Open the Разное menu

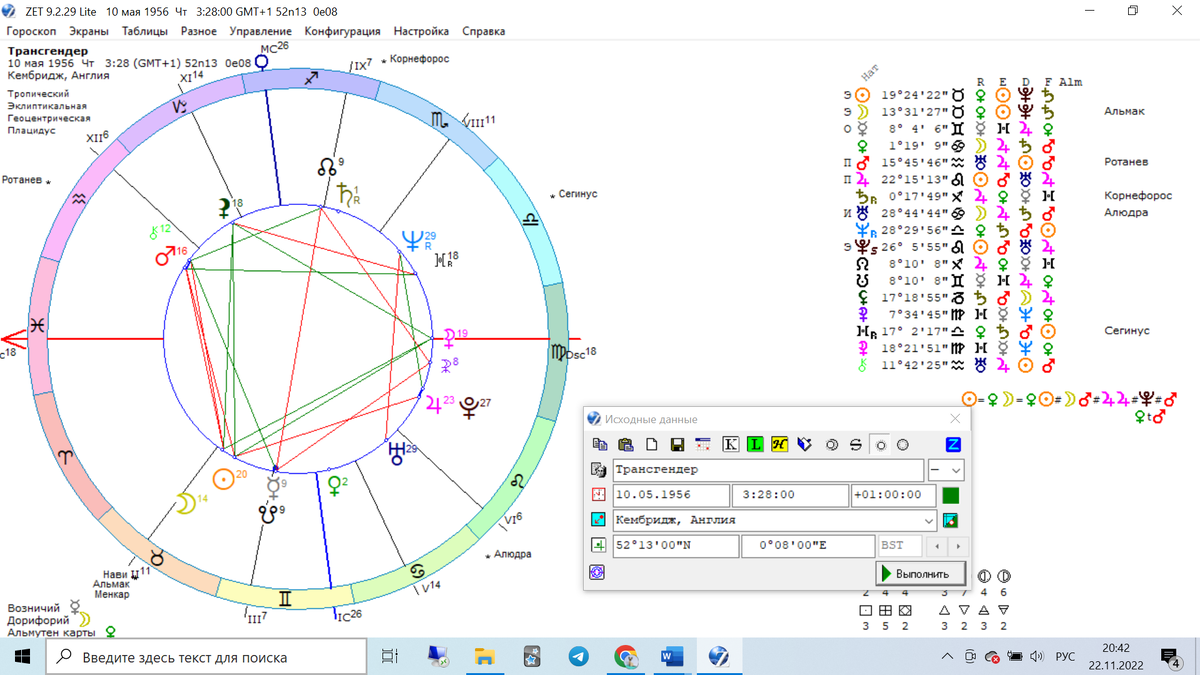pos(199,31)
